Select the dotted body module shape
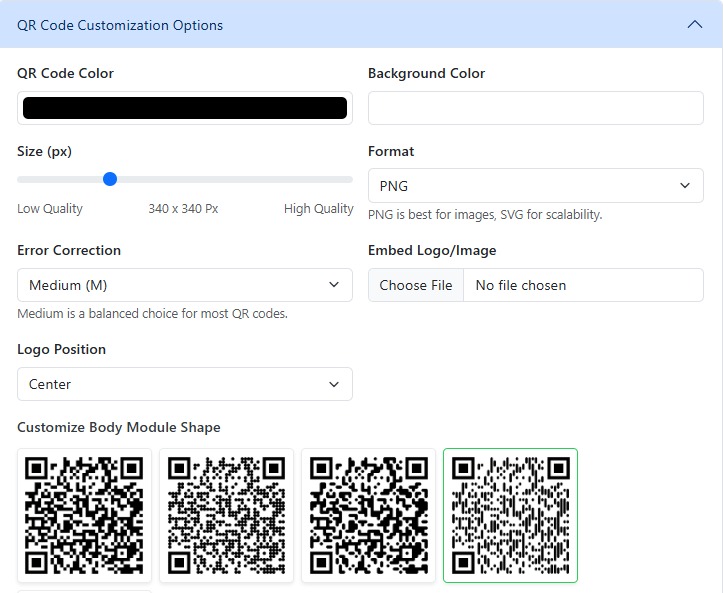The width and height of the screenshot is (723, 593). pyautogui.click(x=226, y=516)
